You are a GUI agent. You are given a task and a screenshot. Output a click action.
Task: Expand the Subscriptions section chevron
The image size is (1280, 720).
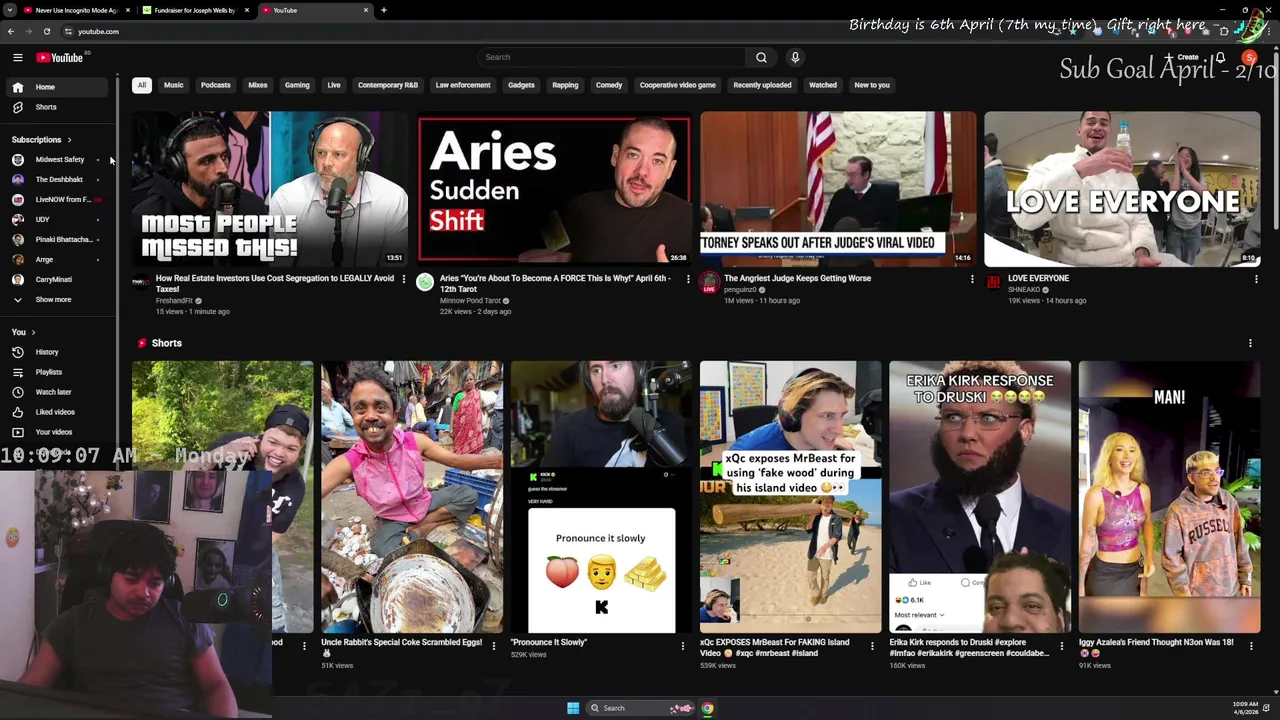(x=69, y=140)
